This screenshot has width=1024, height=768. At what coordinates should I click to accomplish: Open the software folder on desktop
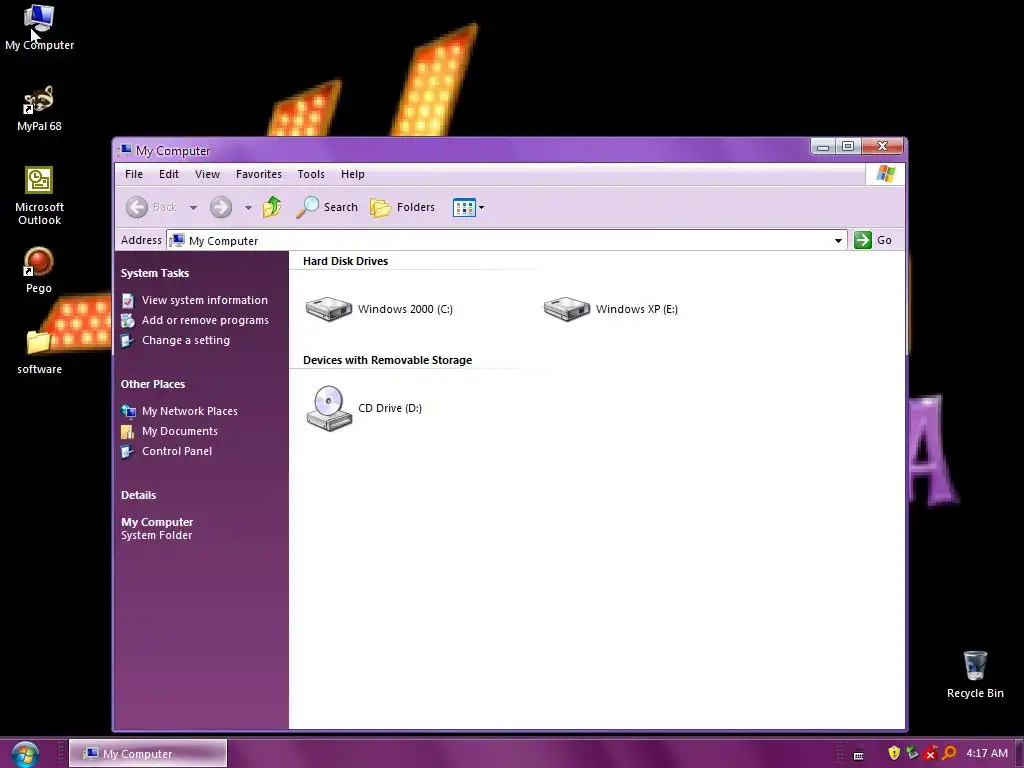pyautogui.click(x=39, y=352)
